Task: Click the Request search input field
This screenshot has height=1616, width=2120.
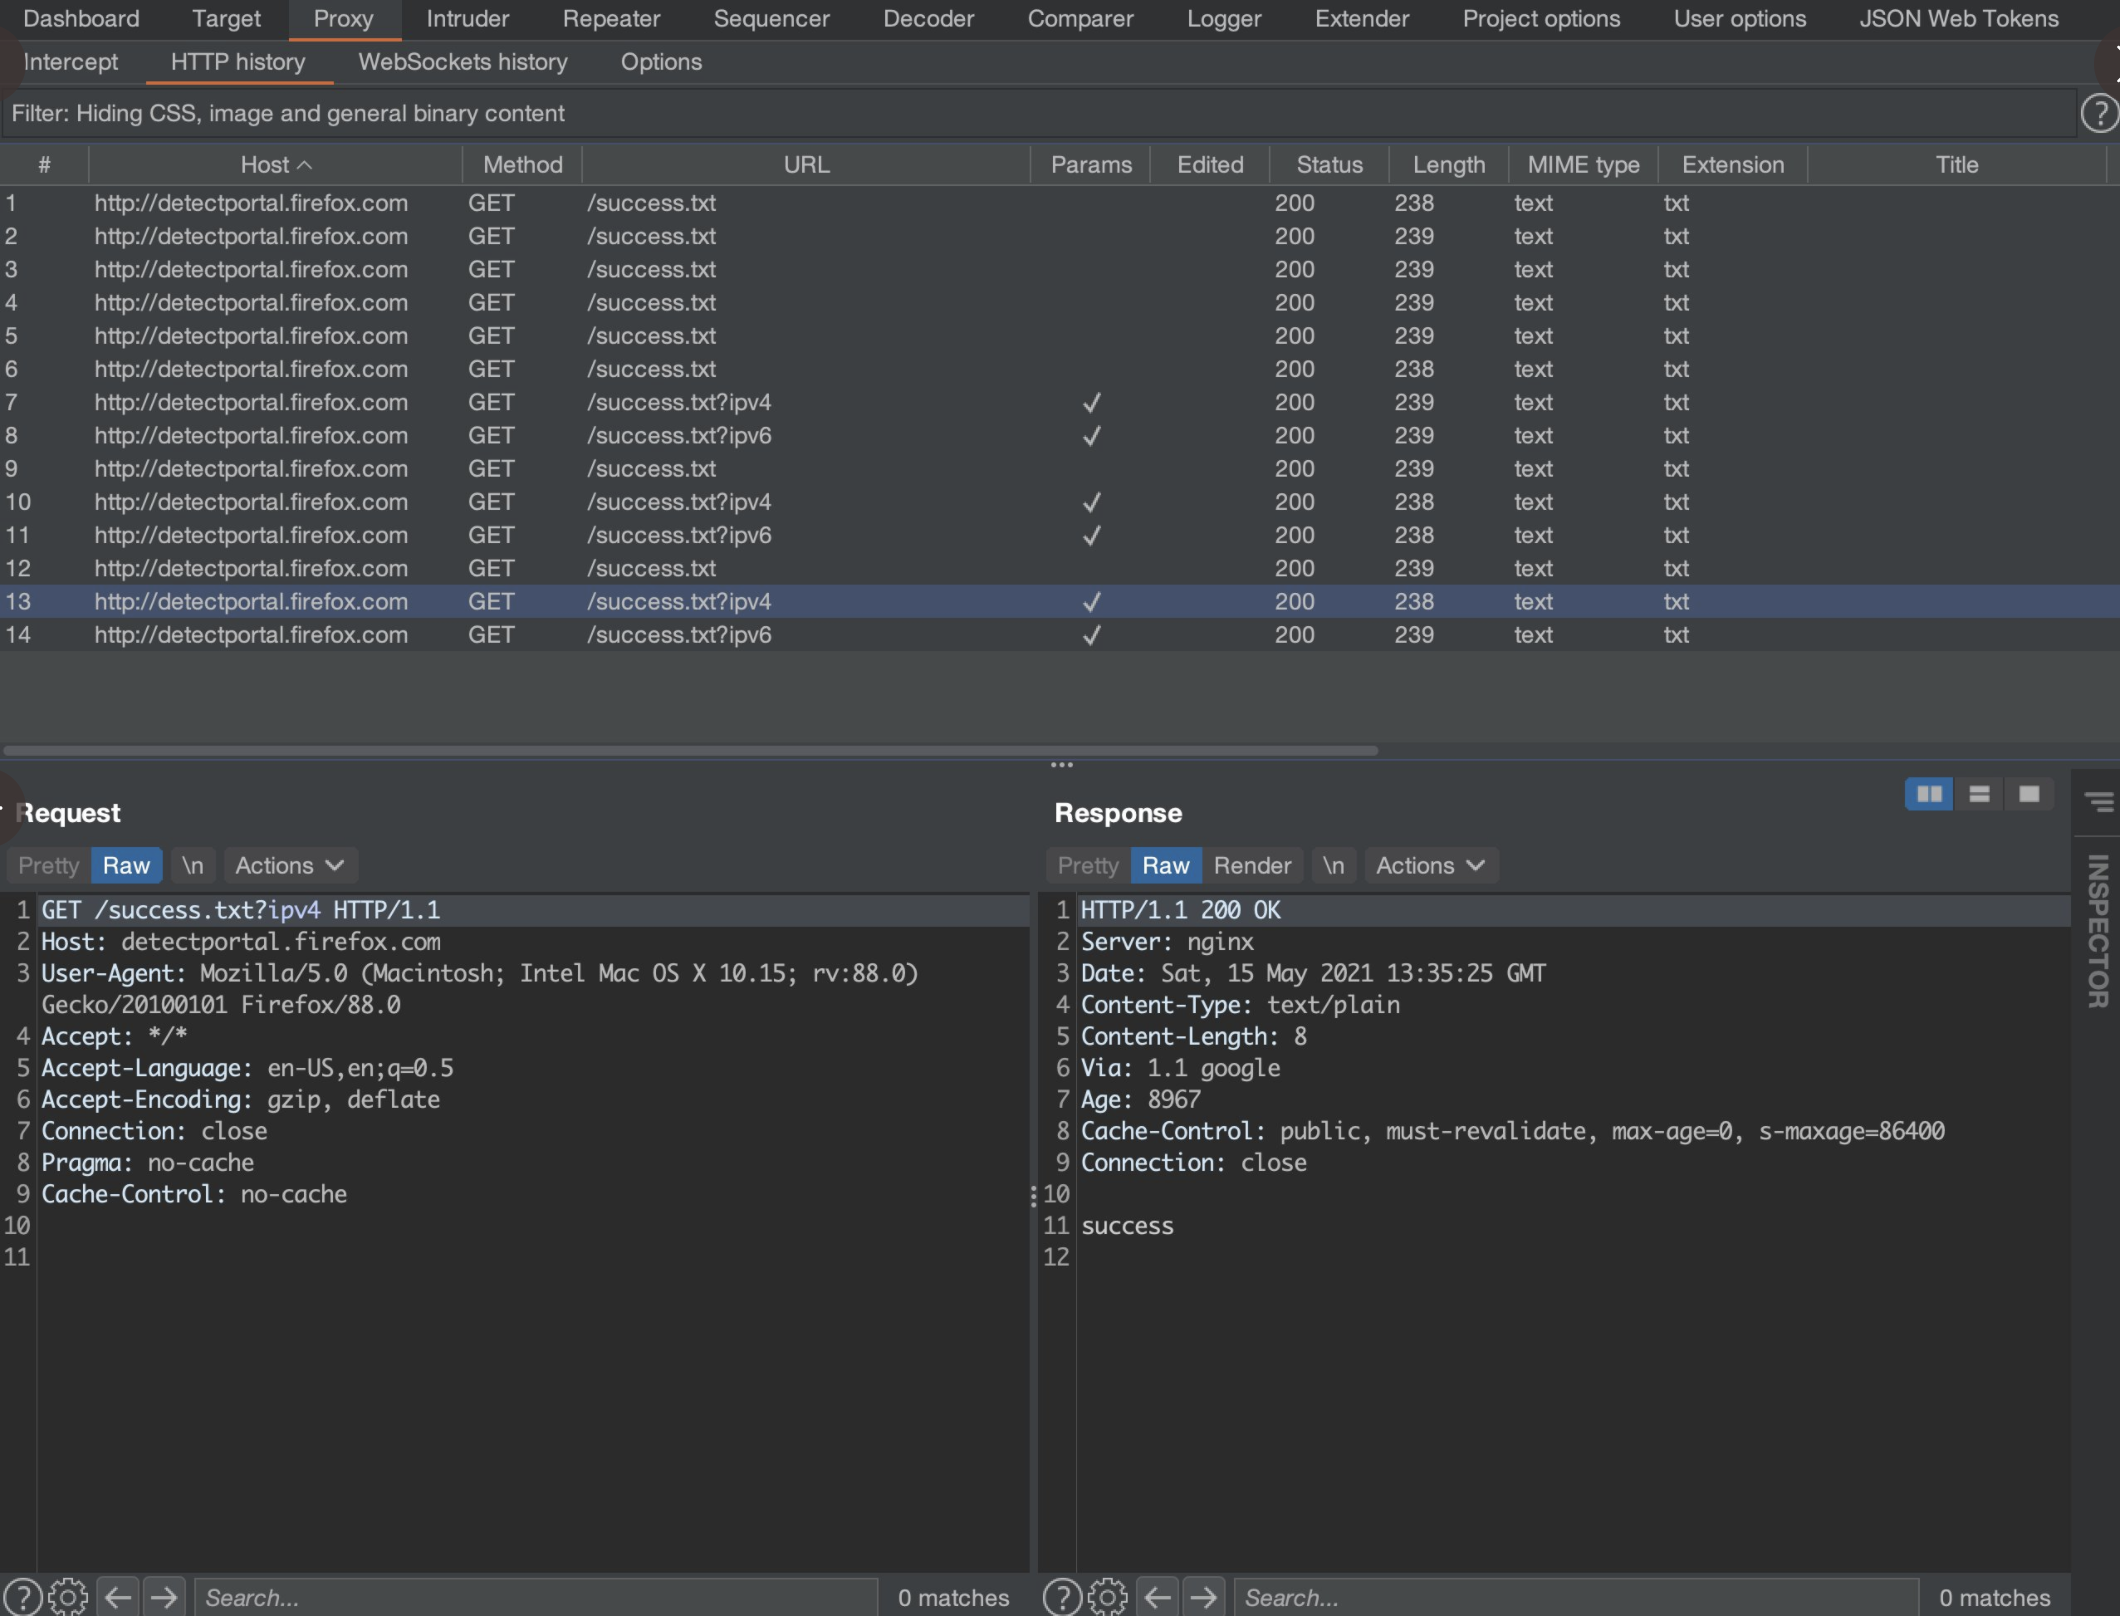Action: coord(535,1597)
